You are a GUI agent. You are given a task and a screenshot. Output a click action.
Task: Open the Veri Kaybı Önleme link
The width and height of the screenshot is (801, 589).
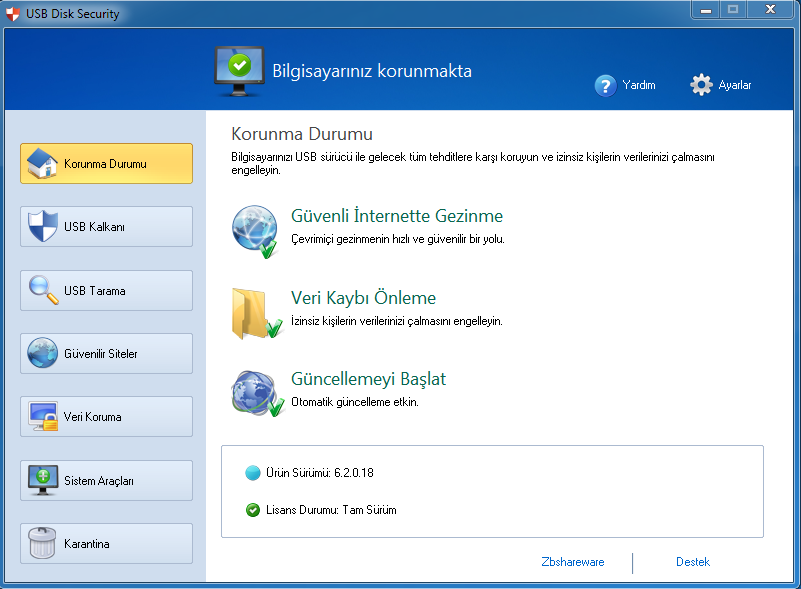(x=363, y=297)
